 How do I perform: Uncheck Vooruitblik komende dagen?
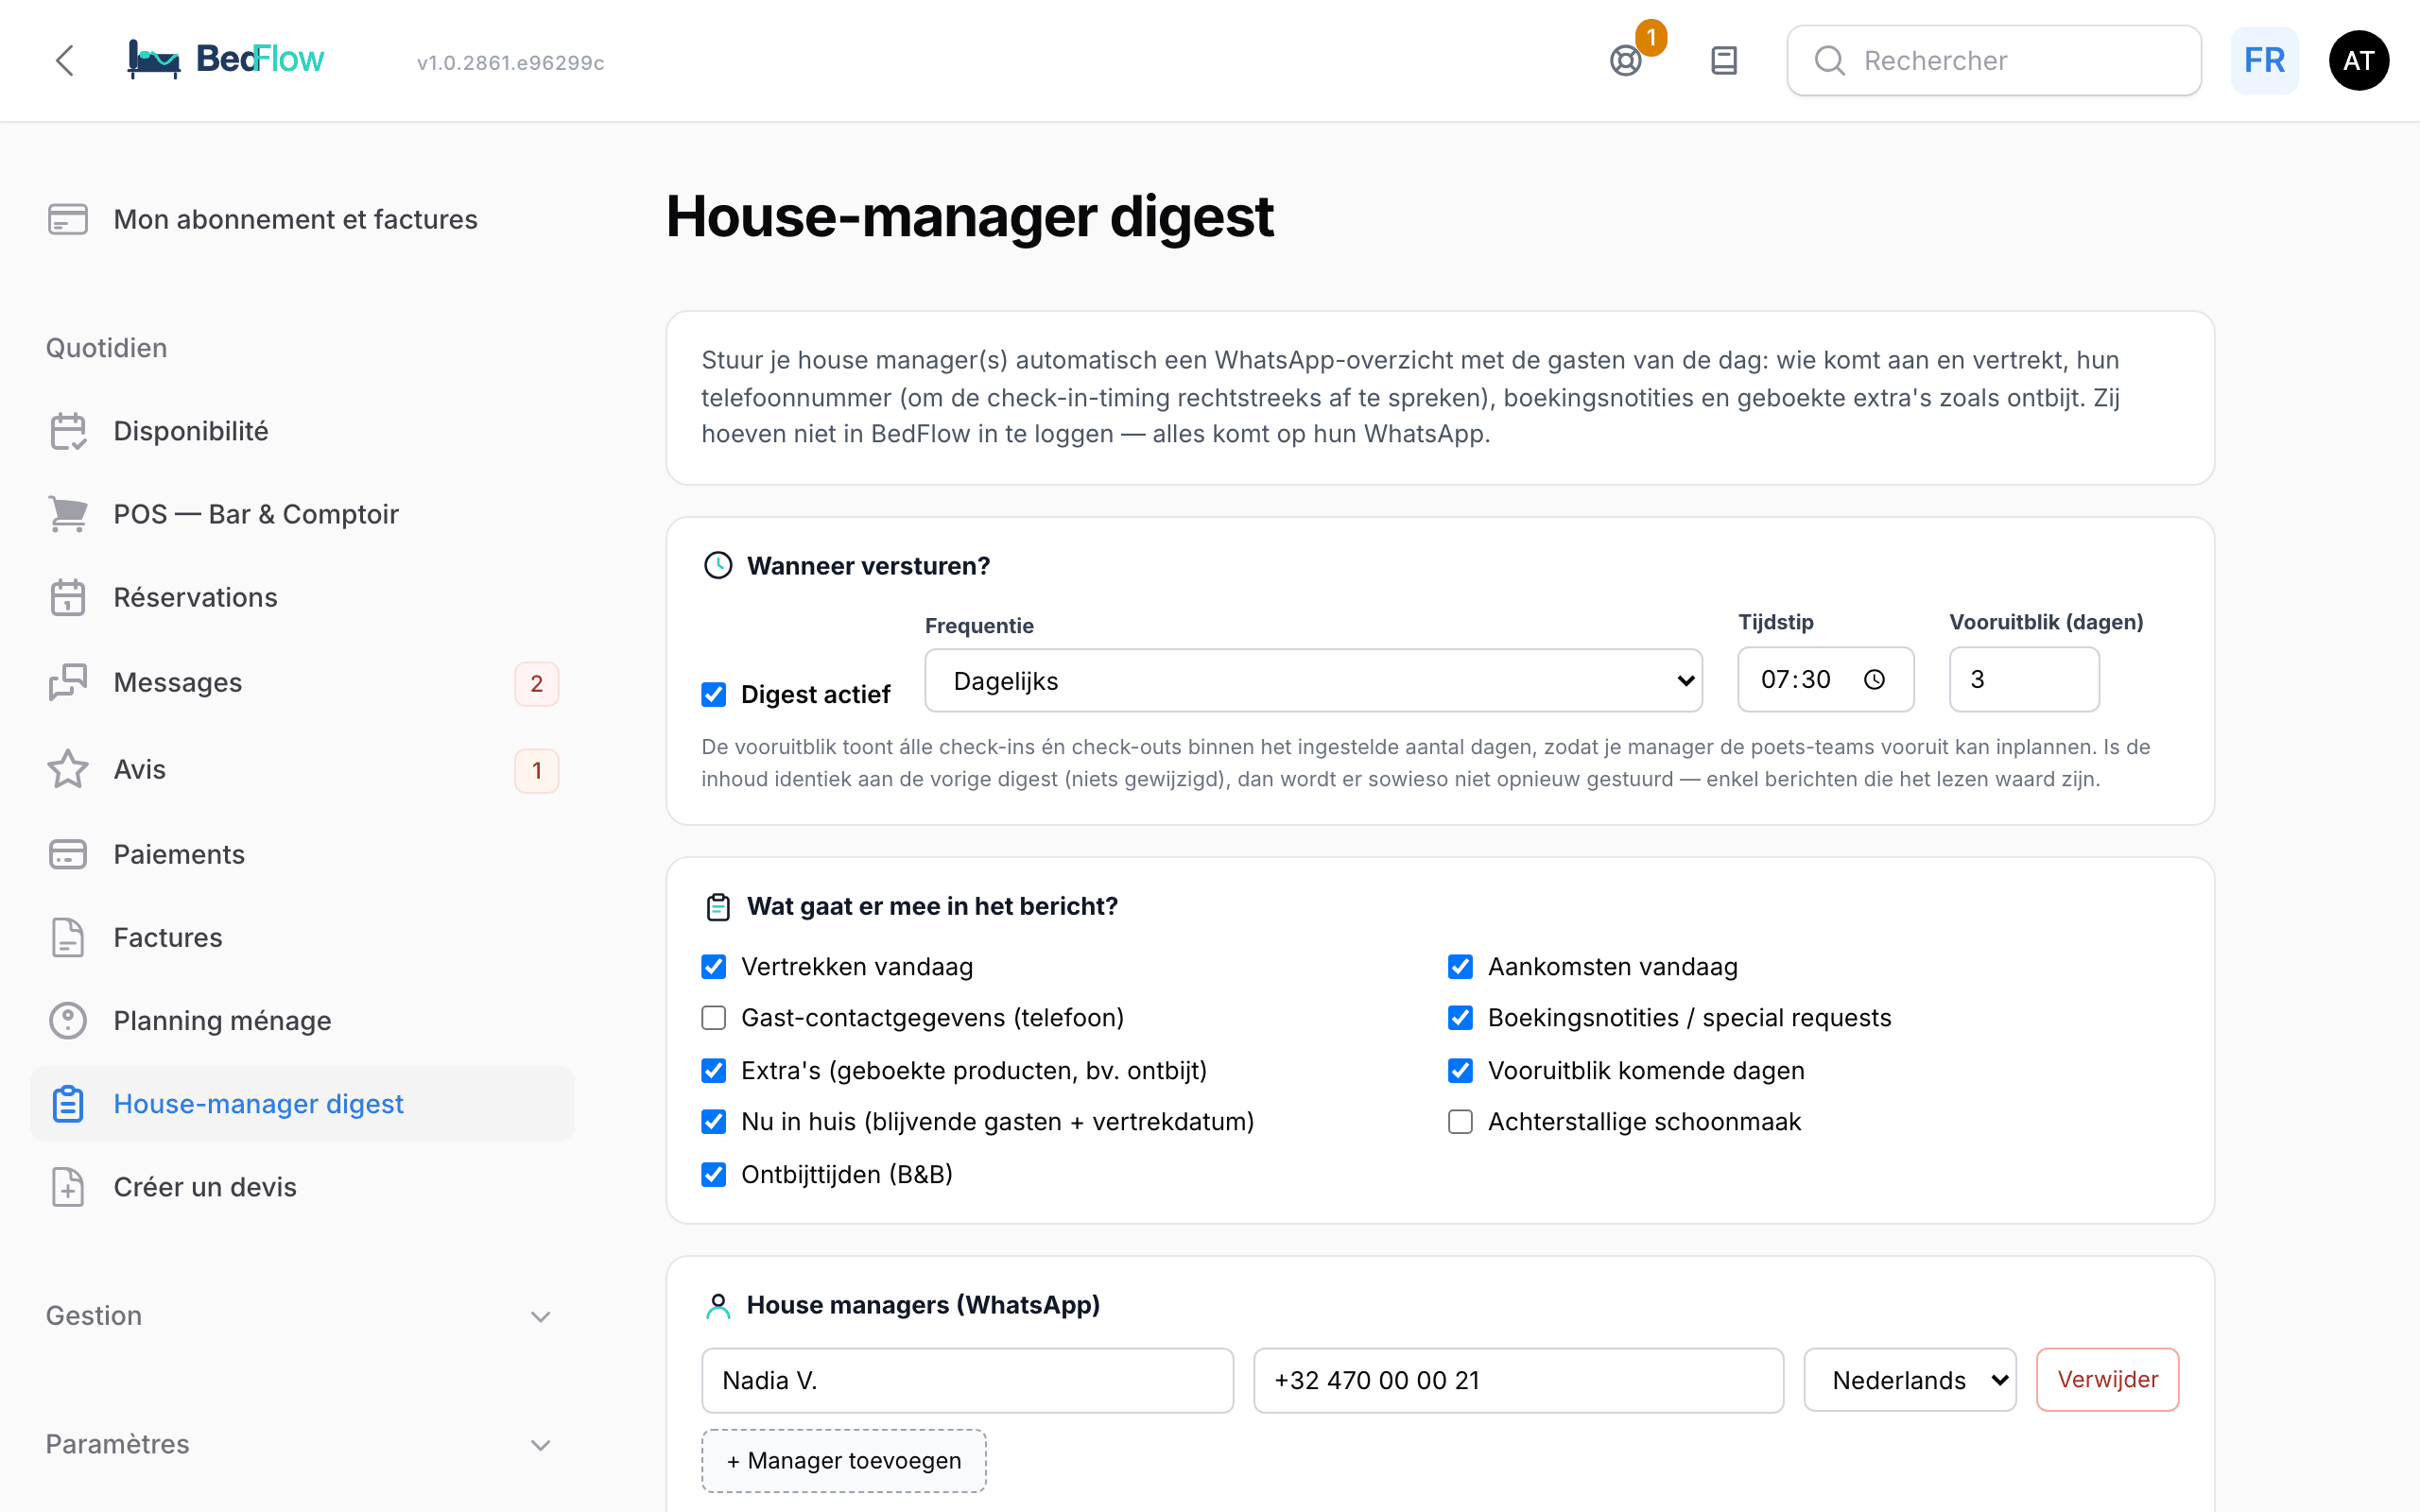[x=1461, y=1071]
